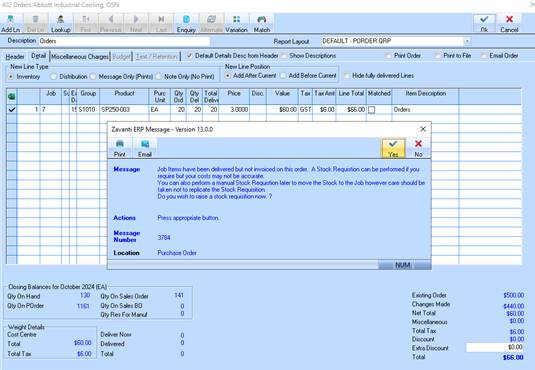The height and width of the screenshot is (370, 535).
Task: Click the Enquiry toolbar icon
Action: 186,24
